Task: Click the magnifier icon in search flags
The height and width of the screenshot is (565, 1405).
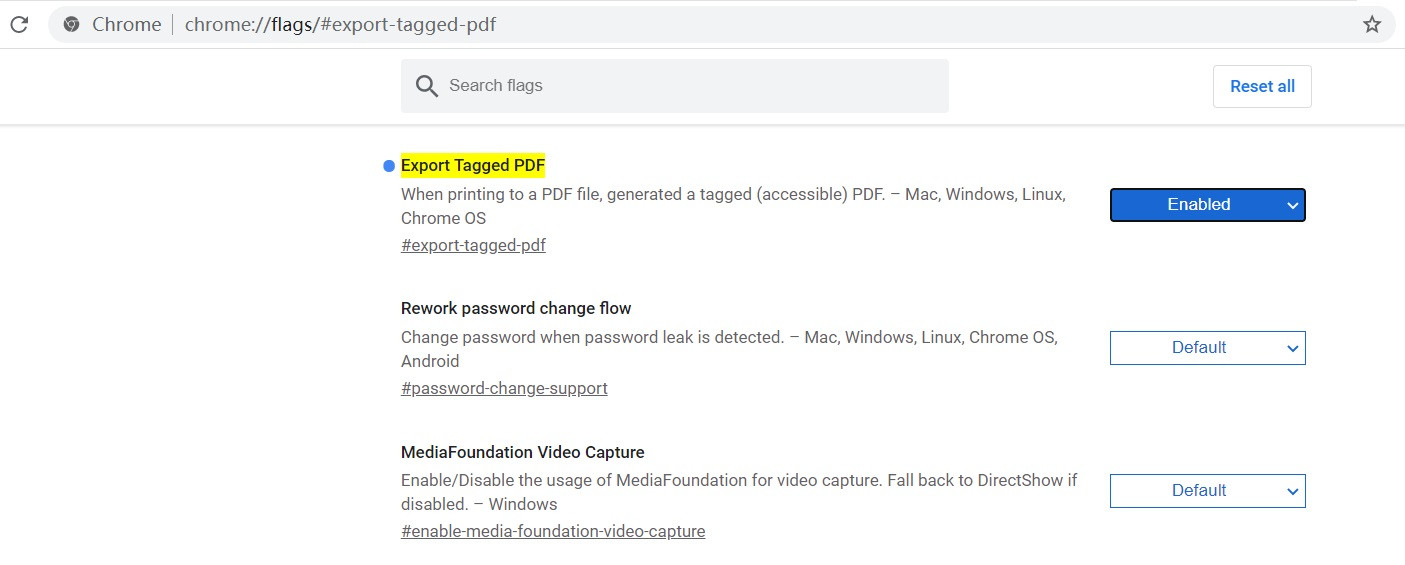Action: pos(427,86)
